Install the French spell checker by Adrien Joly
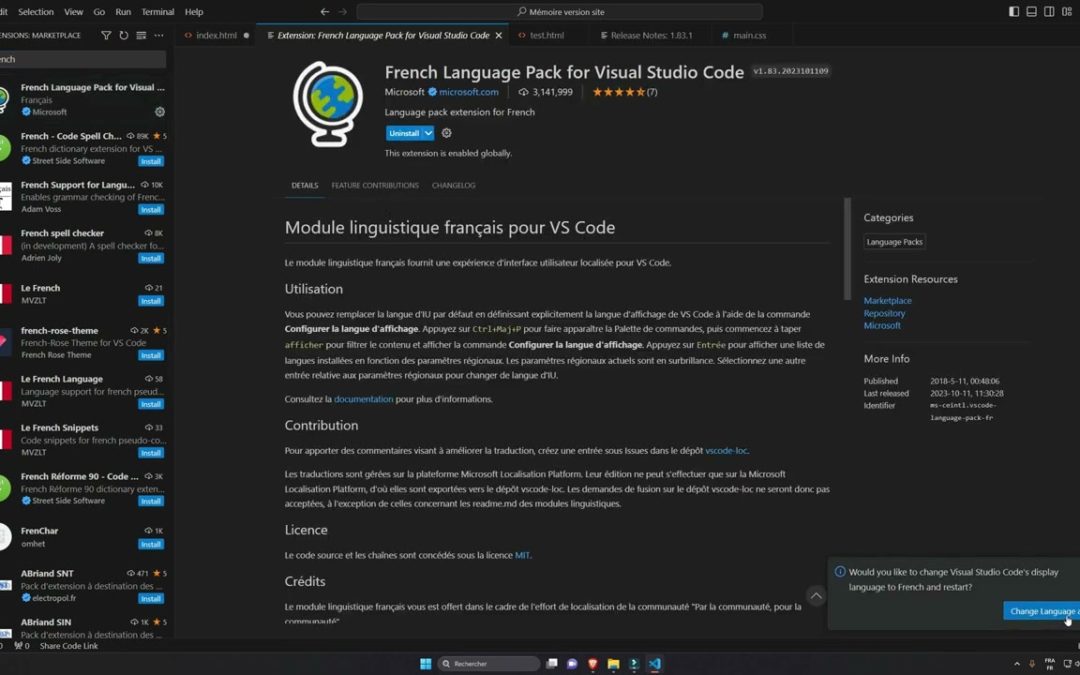The width and height of the screenshot is (1080, 675). [x=151, y=258]
